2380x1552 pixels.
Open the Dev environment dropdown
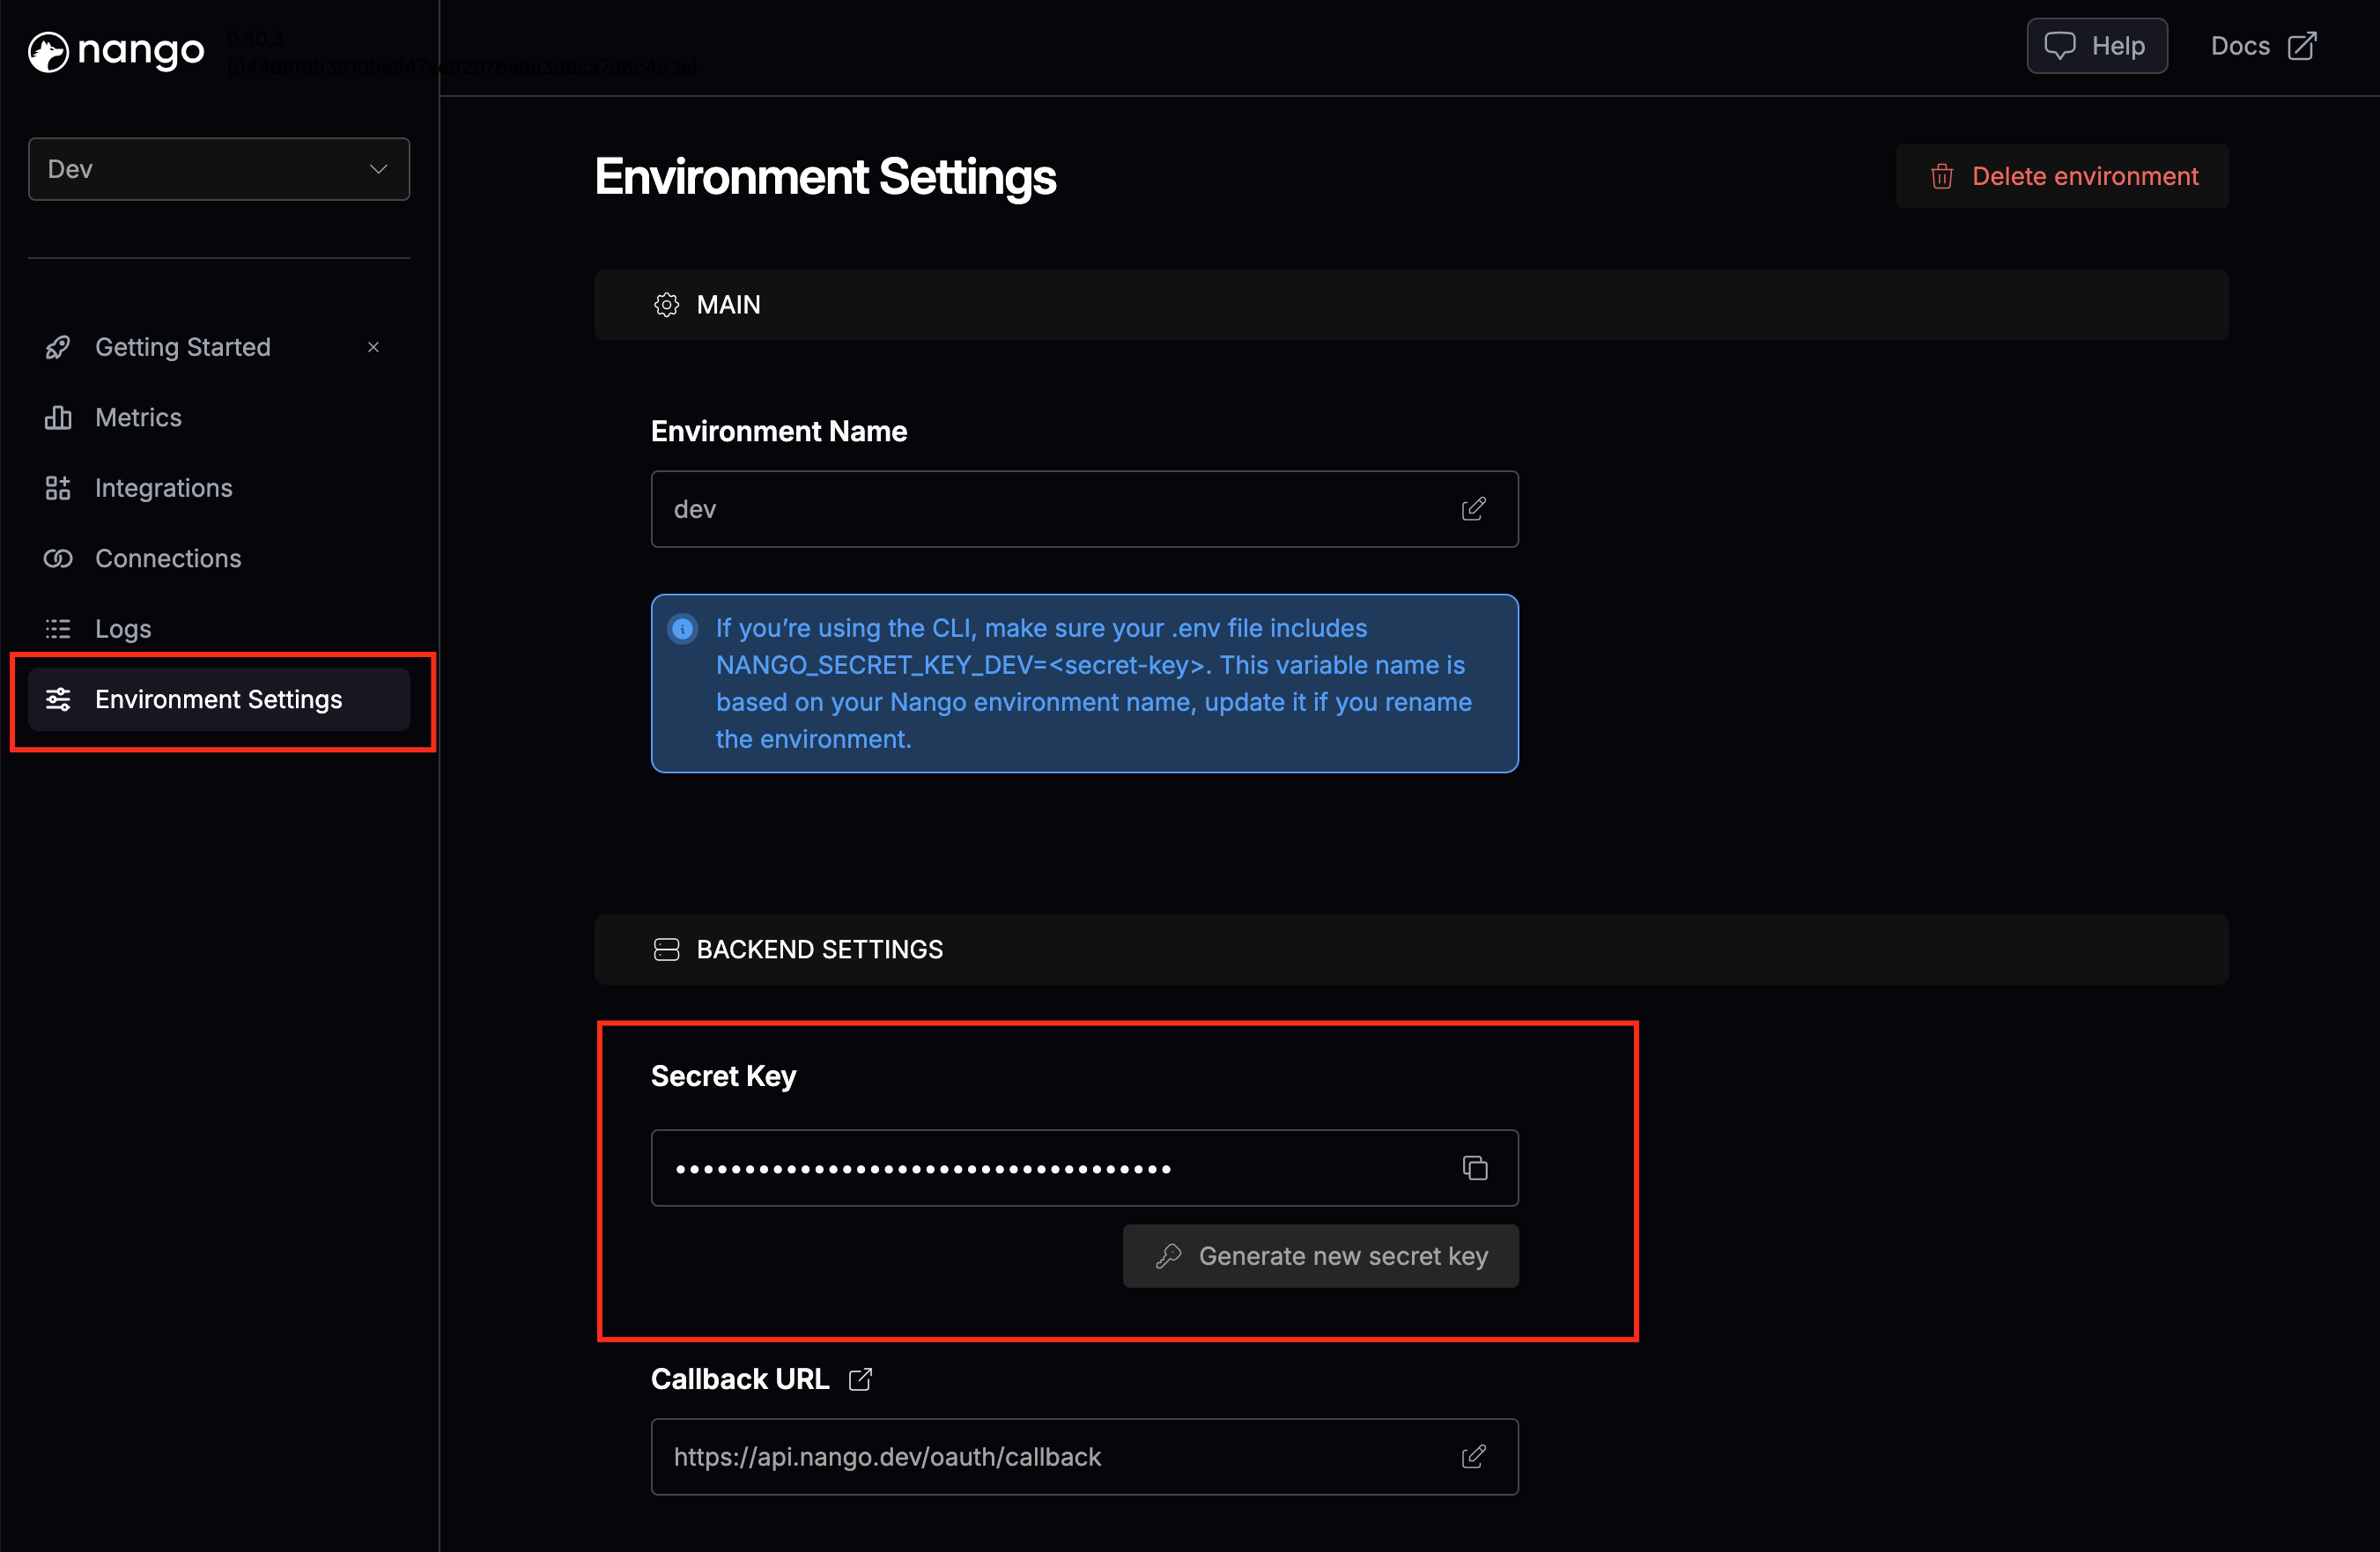[219, 169]
